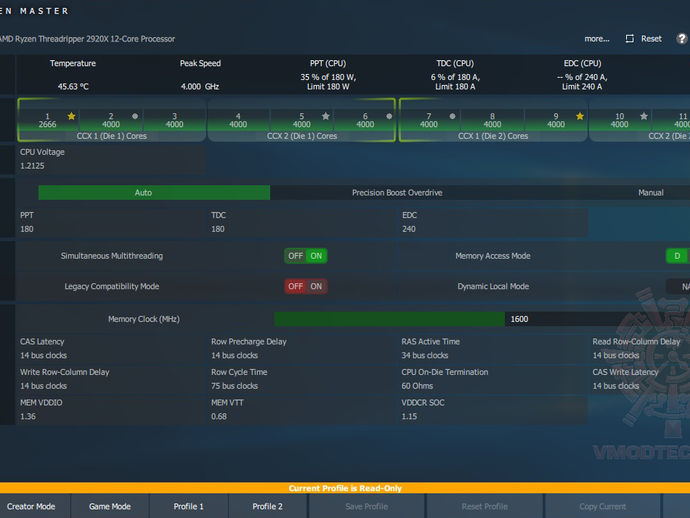Click CCX 1 (Die 1) Cores label
The height and width of the screenshot is (518, 690).
[x=112, y=136]
